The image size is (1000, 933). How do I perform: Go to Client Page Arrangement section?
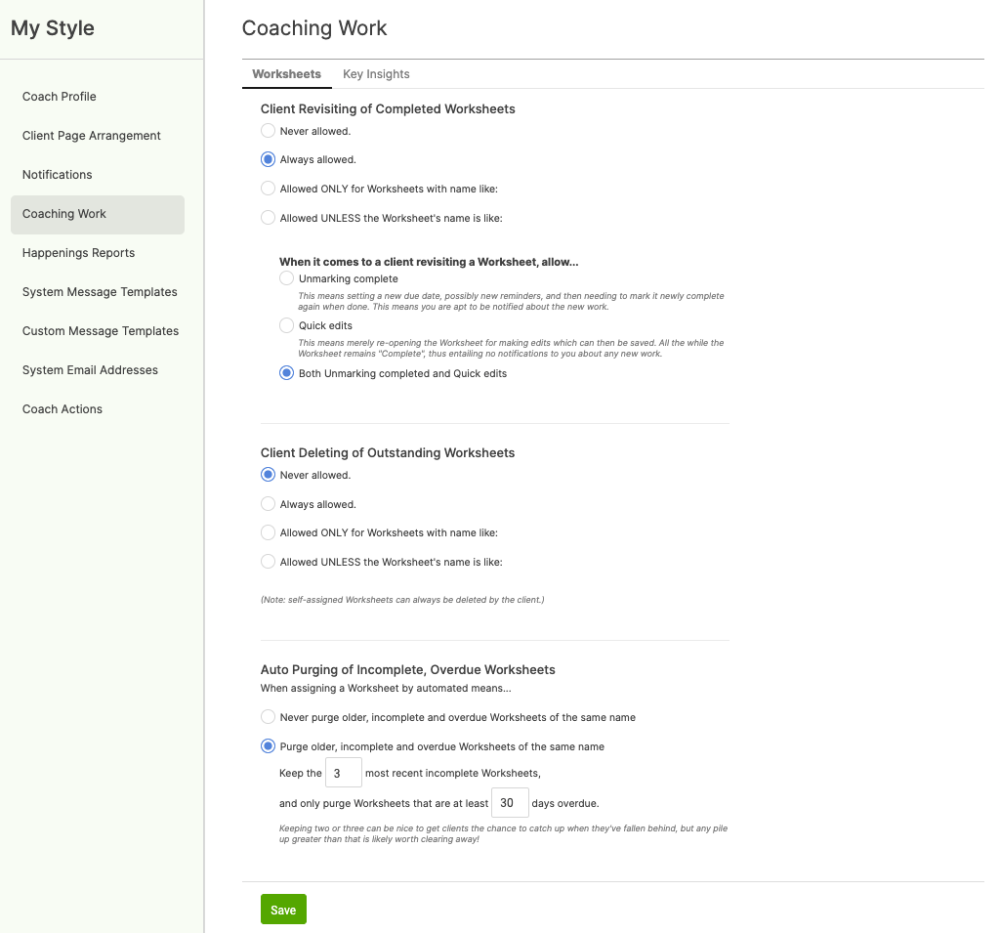coord(91,136)
